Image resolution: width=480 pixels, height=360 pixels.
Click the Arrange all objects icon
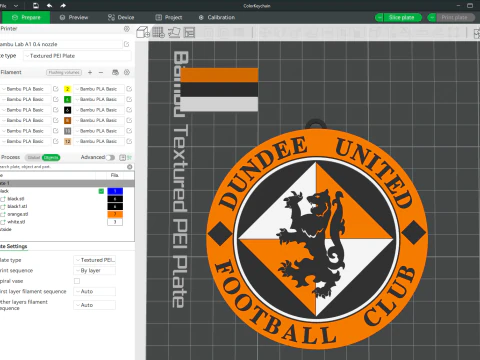point(189,32)
